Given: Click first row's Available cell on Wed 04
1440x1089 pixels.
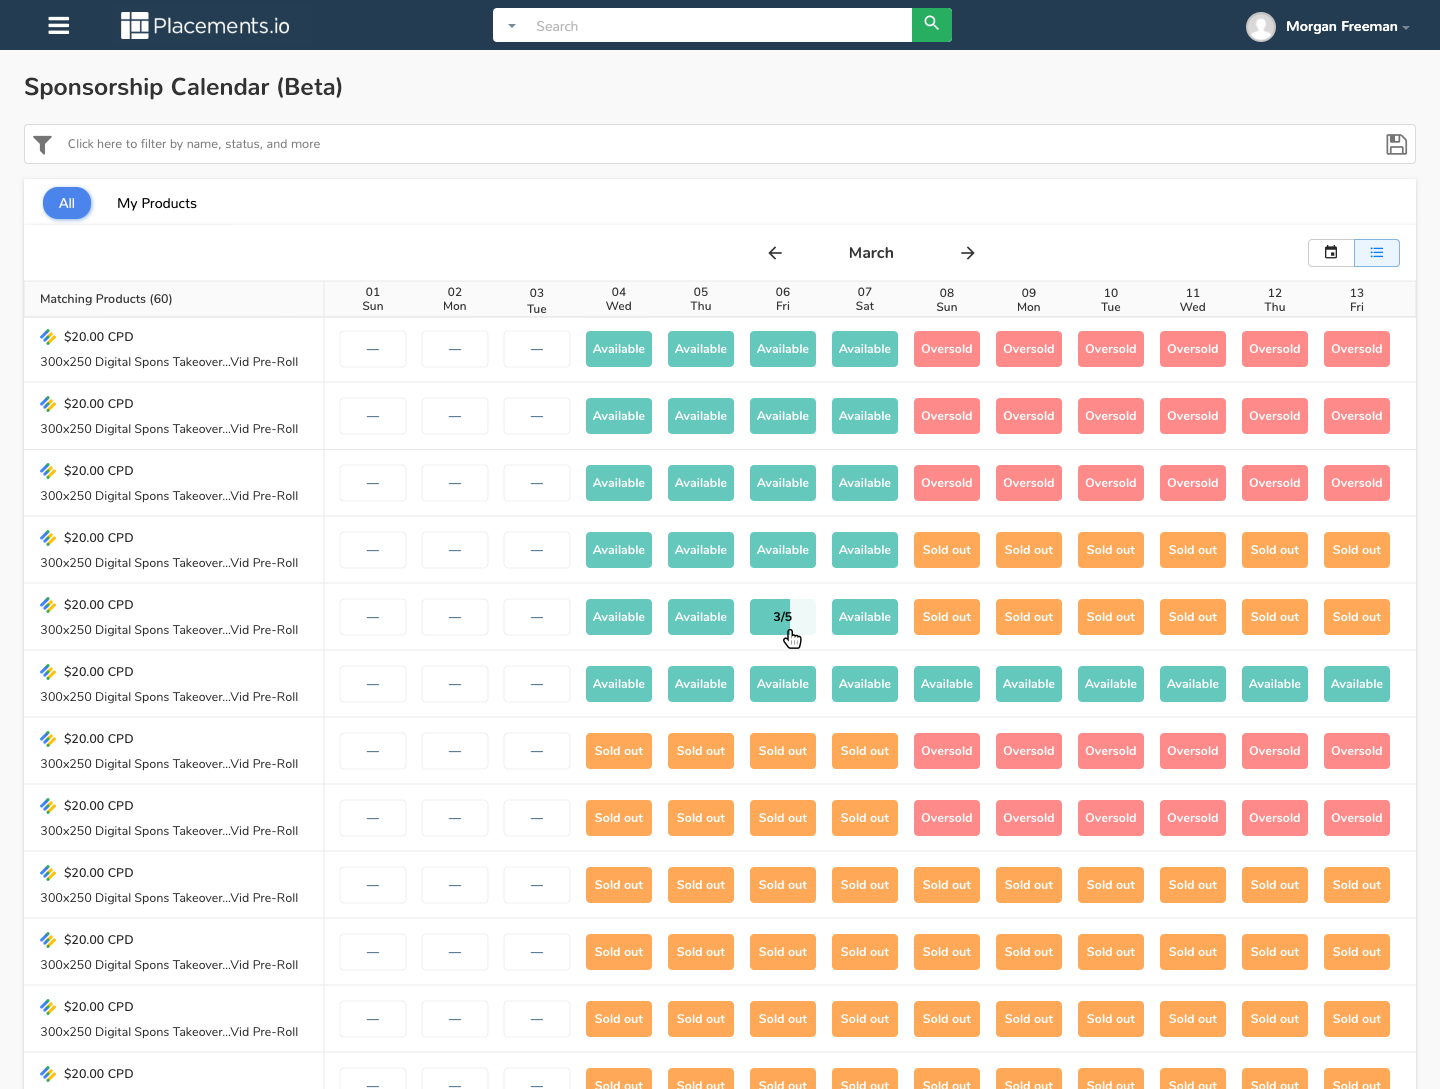Looking at the screenshot, I should pyautogui.click(x=619, y=349).
